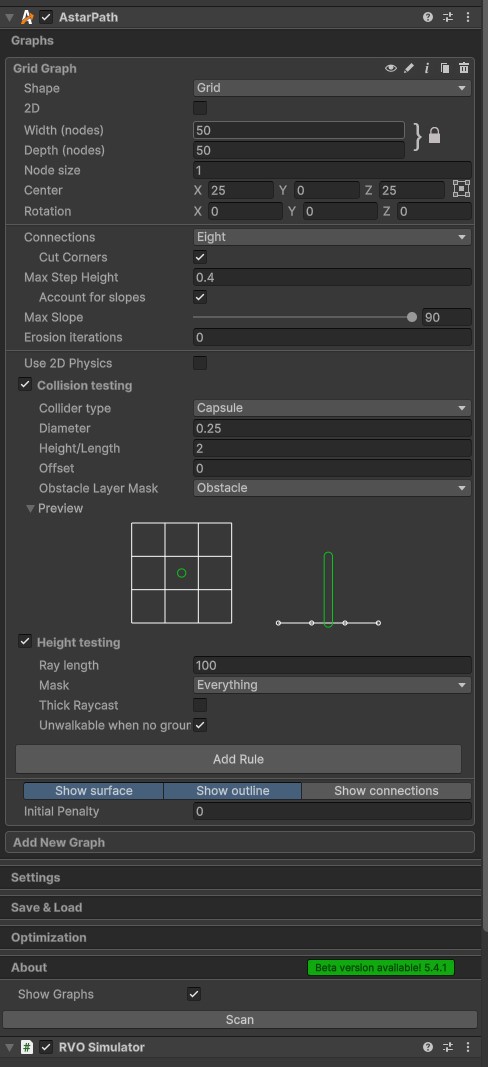
Task: Enable the 2D checkbox
Action: (x=200, y=108)
